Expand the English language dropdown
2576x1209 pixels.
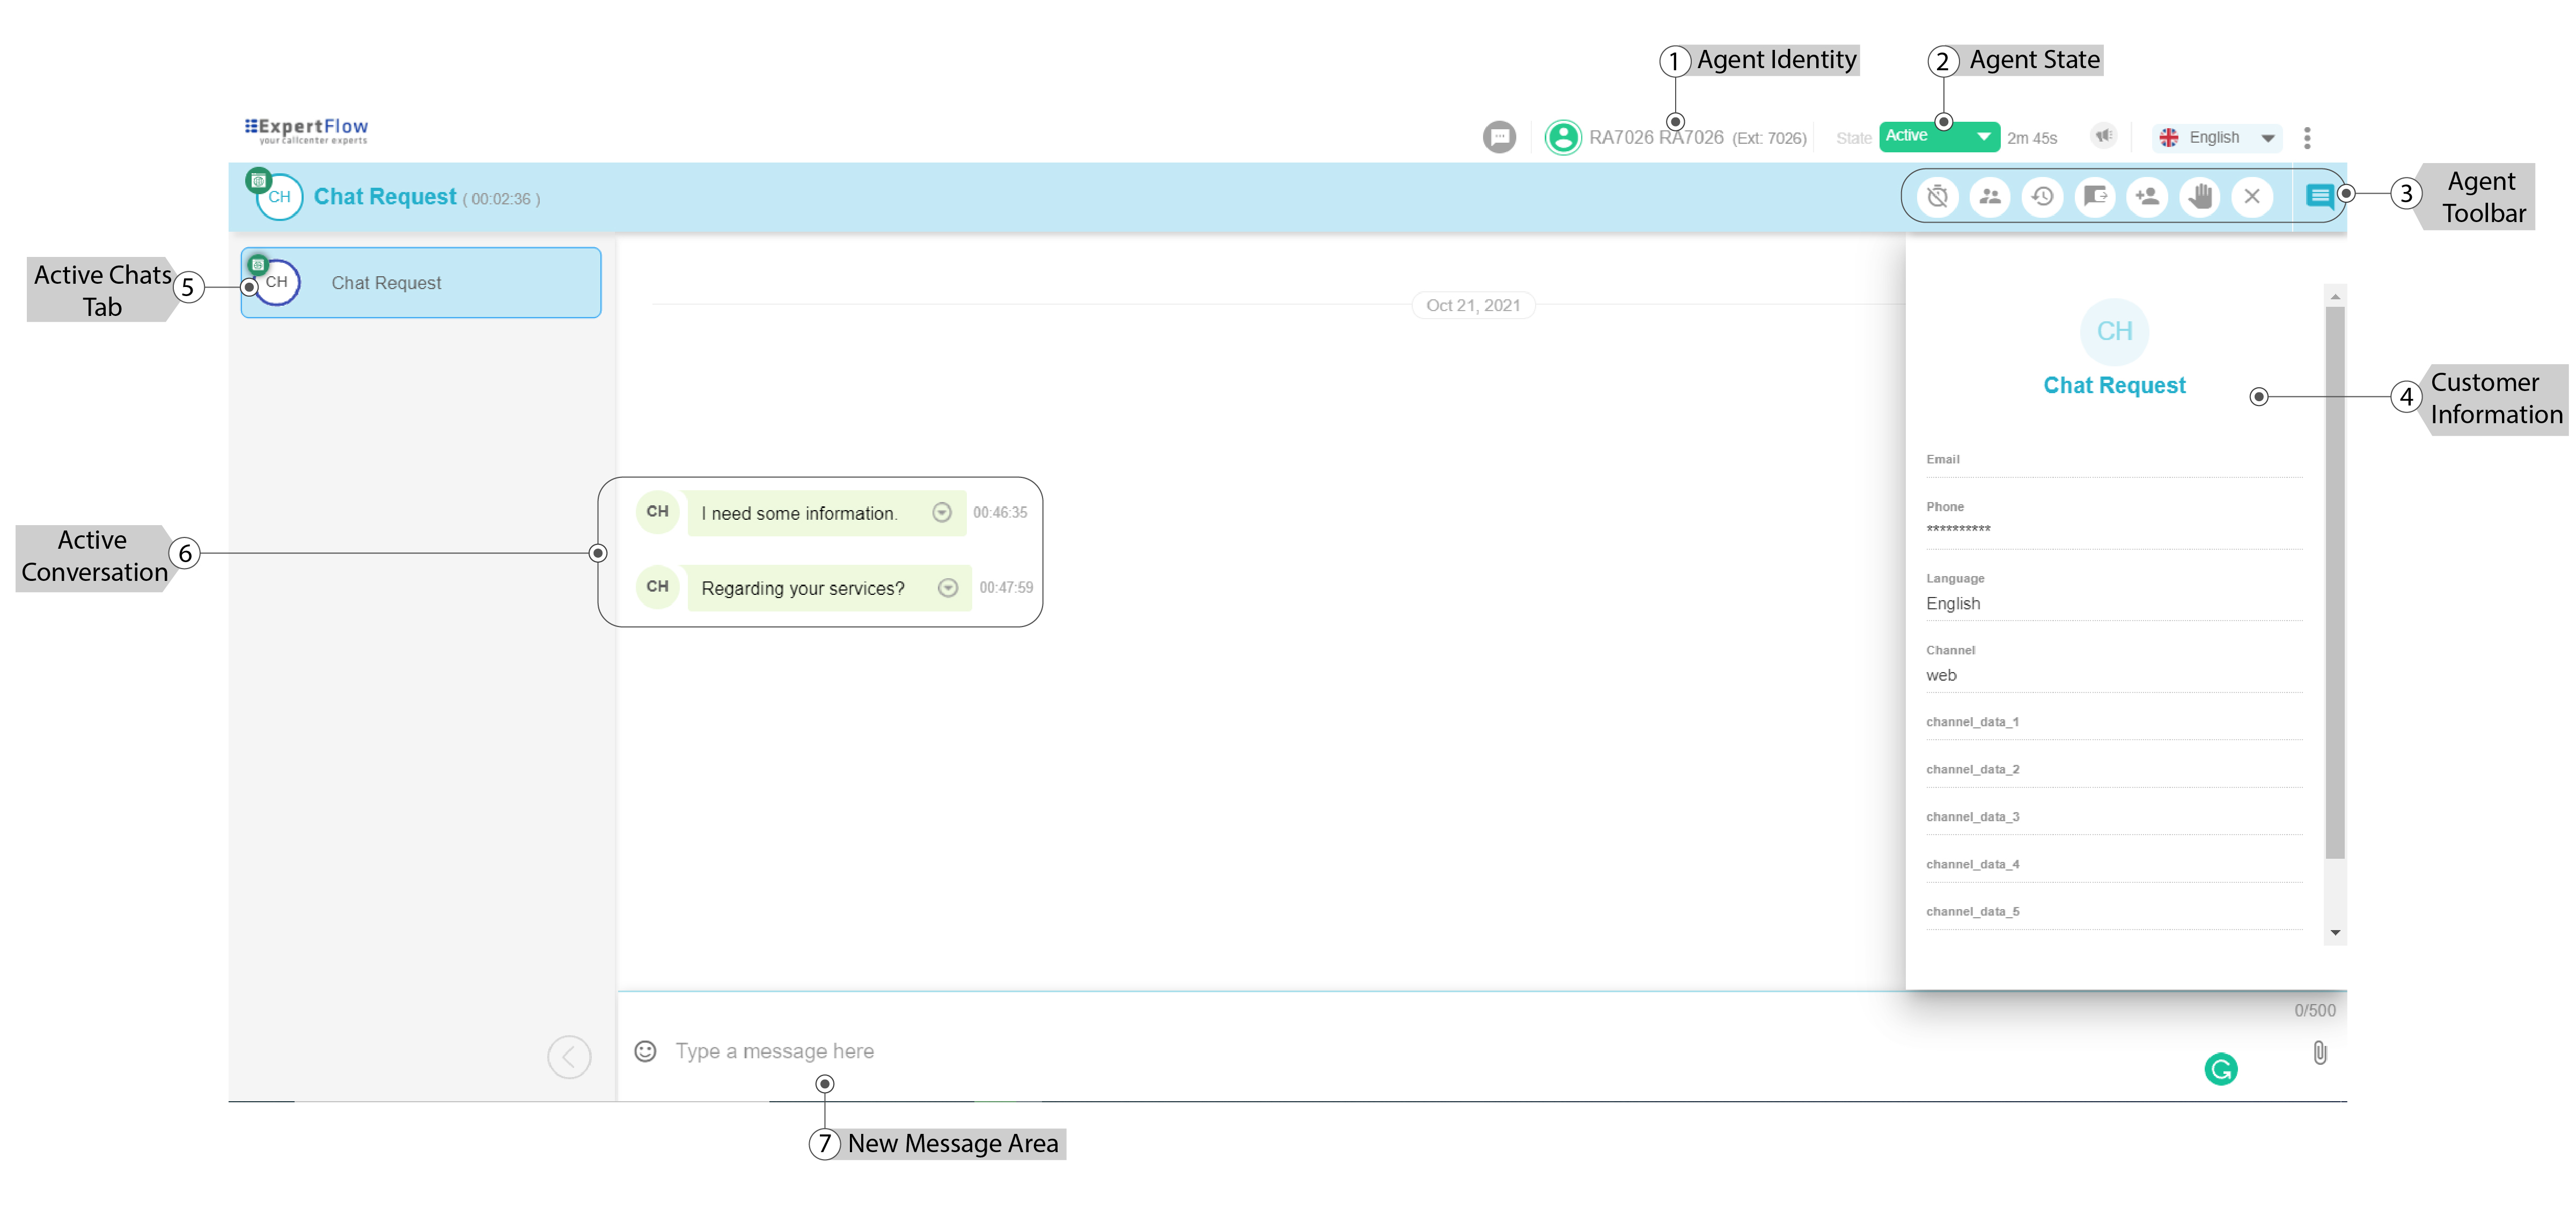[x=2217, y=138]
